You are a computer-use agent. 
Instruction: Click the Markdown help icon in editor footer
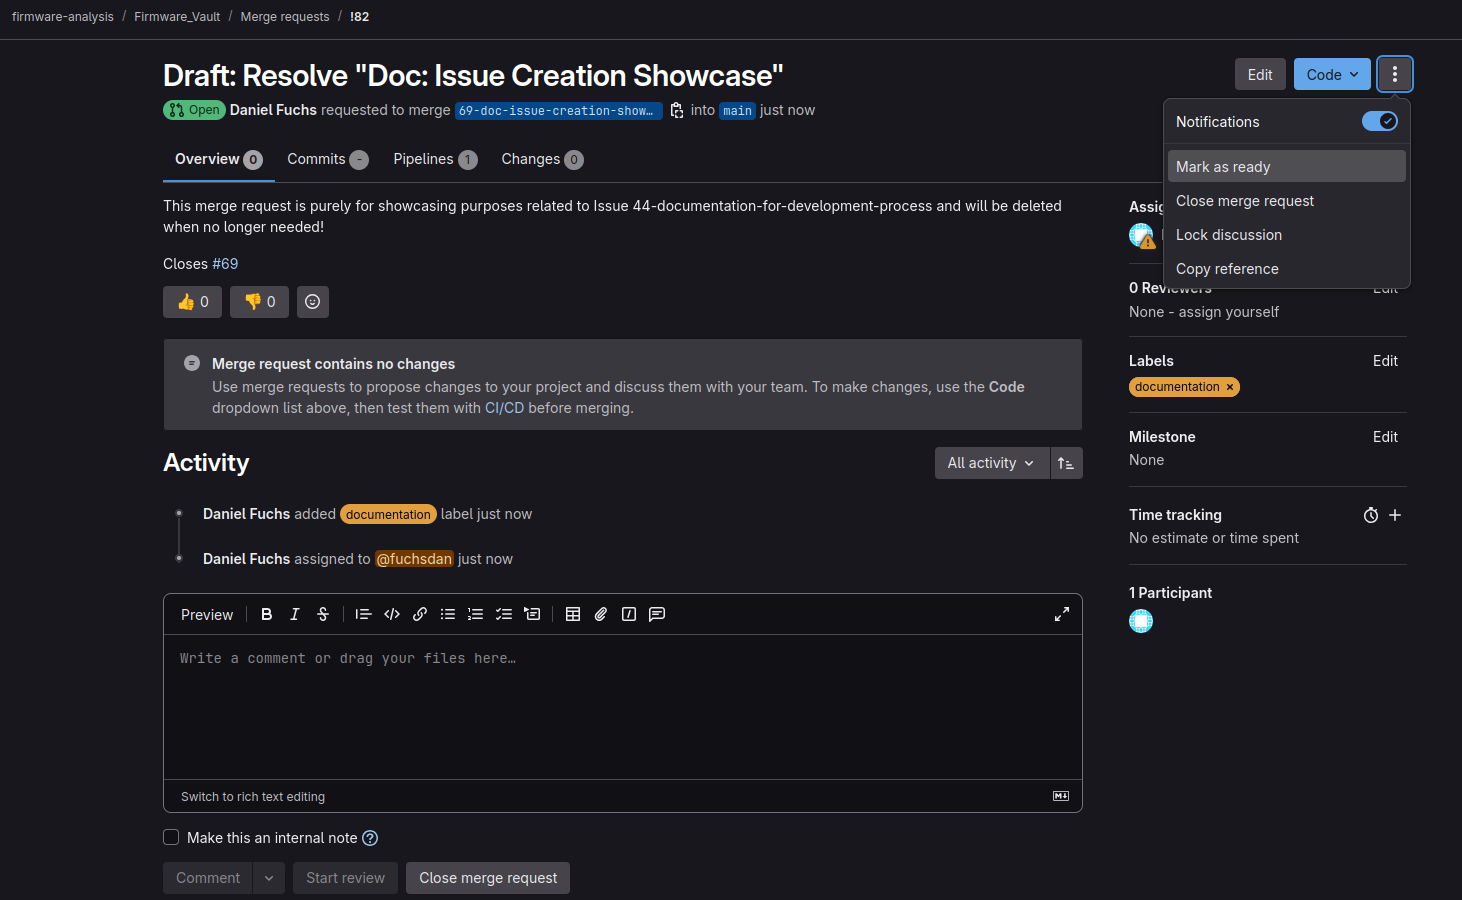point(1061,796)
